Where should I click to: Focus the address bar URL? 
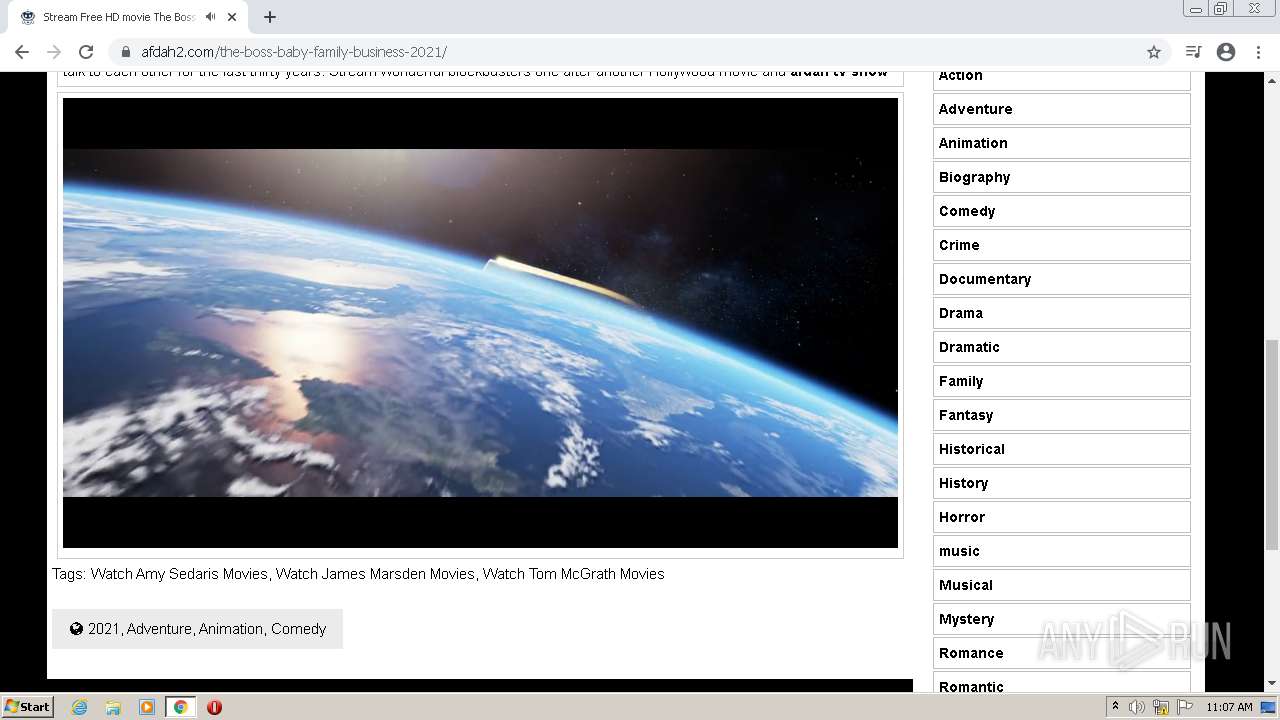click(294, 52)
